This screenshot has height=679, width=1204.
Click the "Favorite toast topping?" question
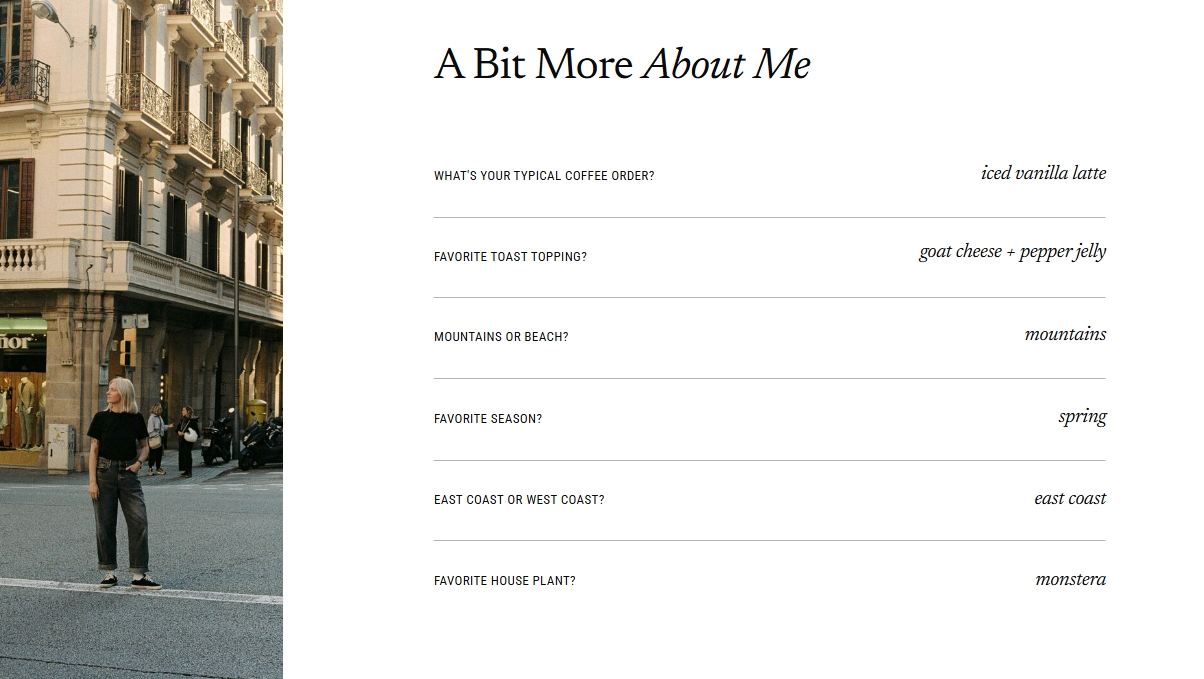[510, 257]
